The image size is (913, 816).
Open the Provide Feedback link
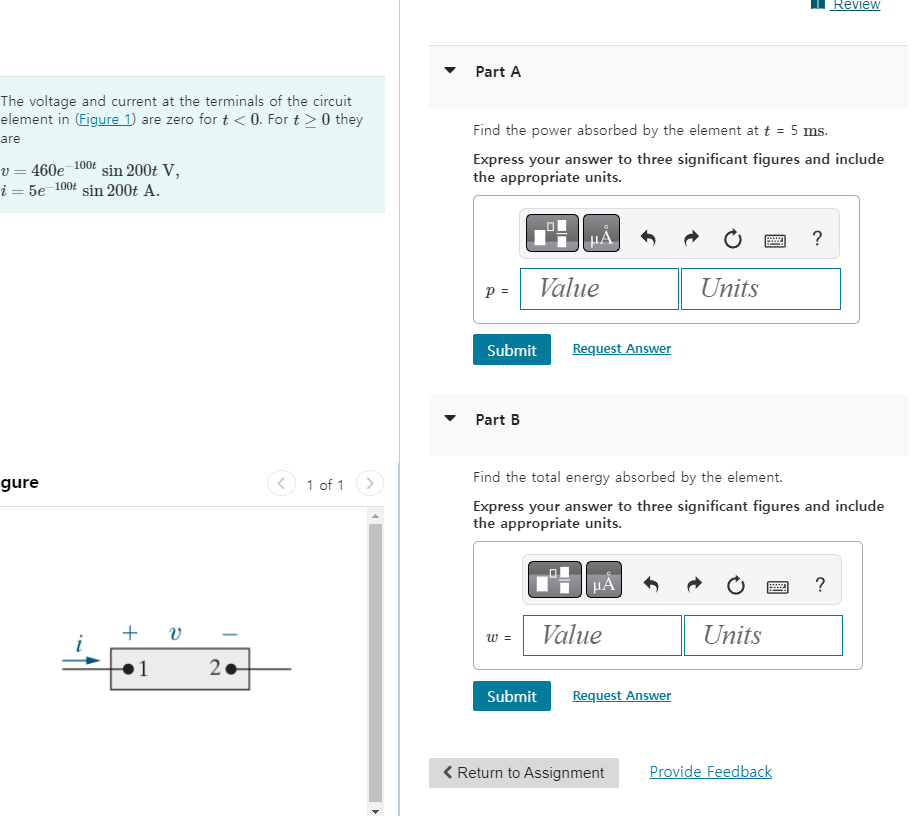coord(710,771)
